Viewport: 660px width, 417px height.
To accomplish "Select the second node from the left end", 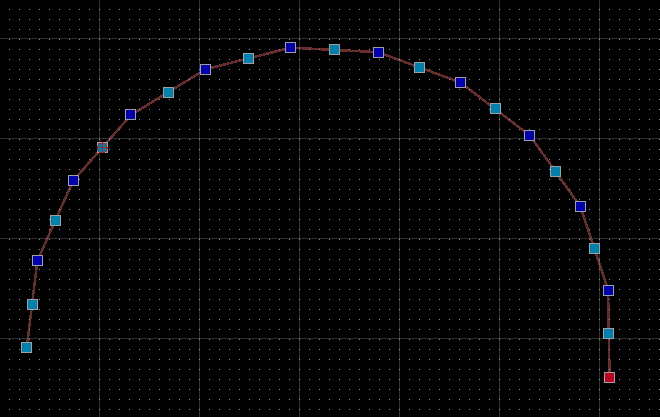I will (32, 304).
